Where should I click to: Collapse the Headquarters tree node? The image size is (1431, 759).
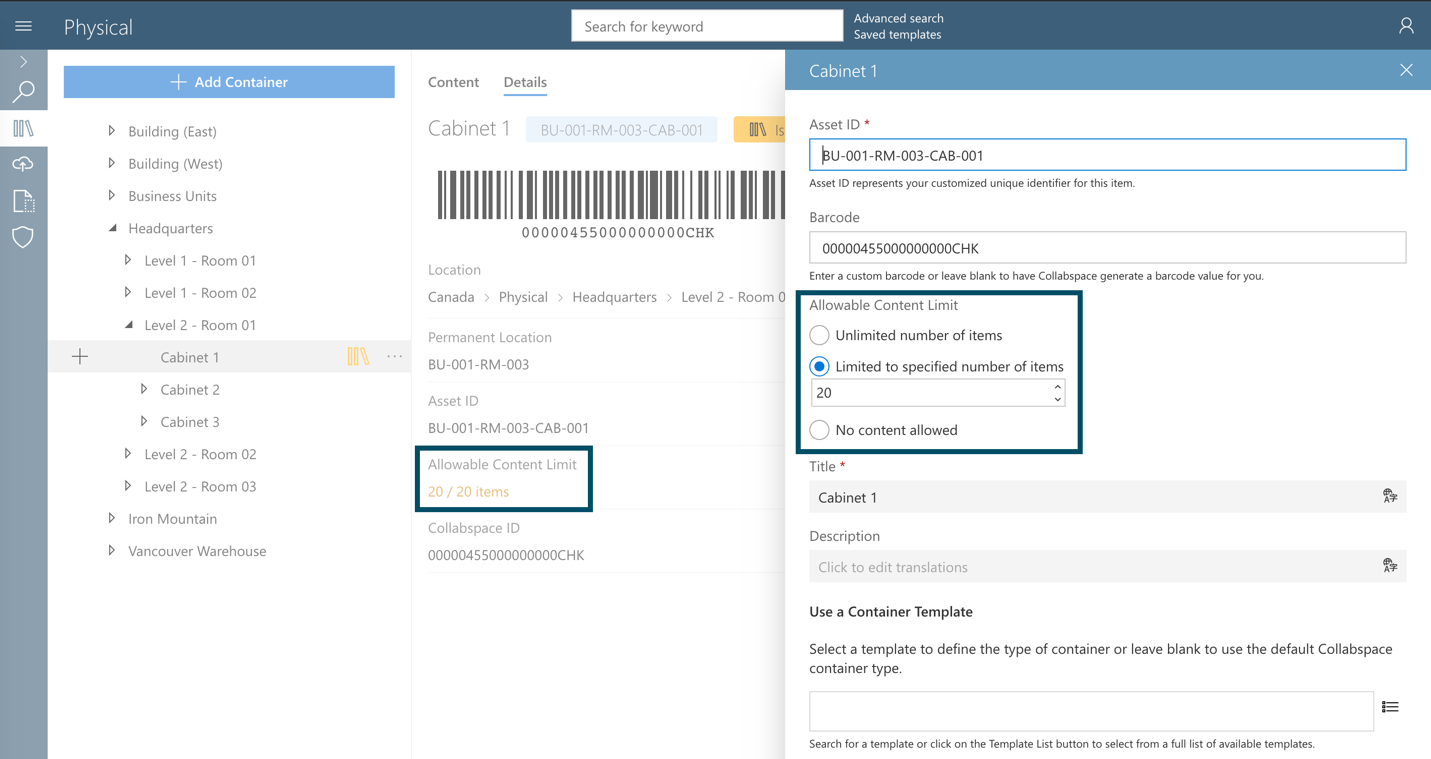click(110, 228)
